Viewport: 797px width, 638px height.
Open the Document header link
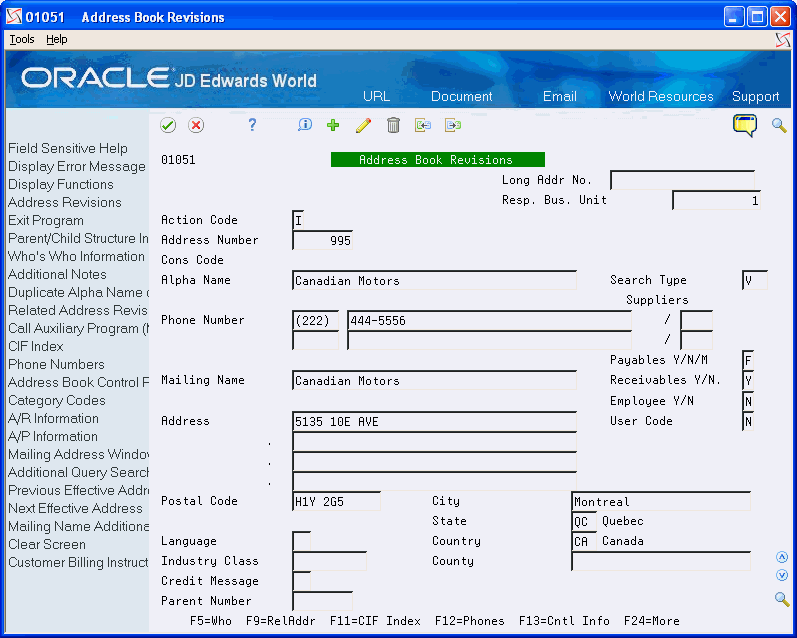462,96
